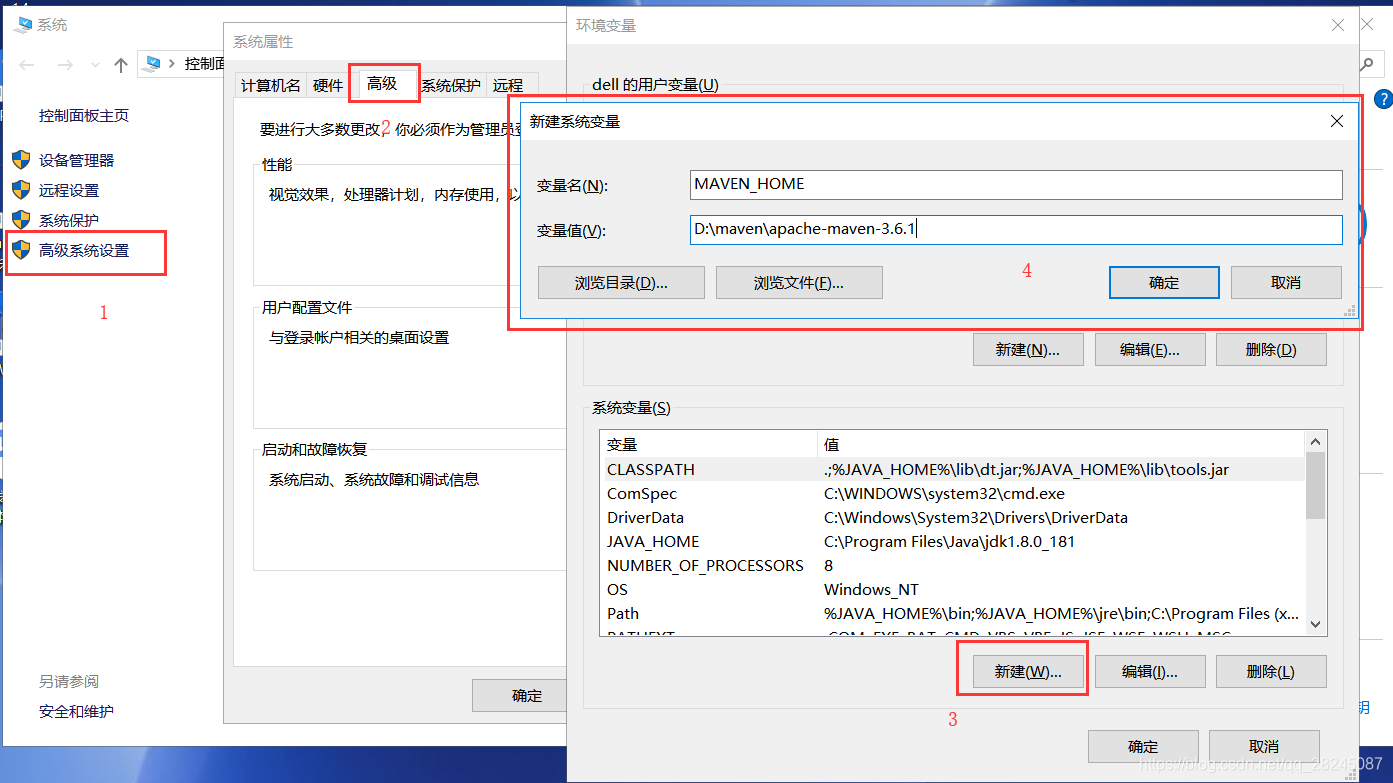
Task: Switch to 系统保护 tab
Action: (x=450, y=86)
